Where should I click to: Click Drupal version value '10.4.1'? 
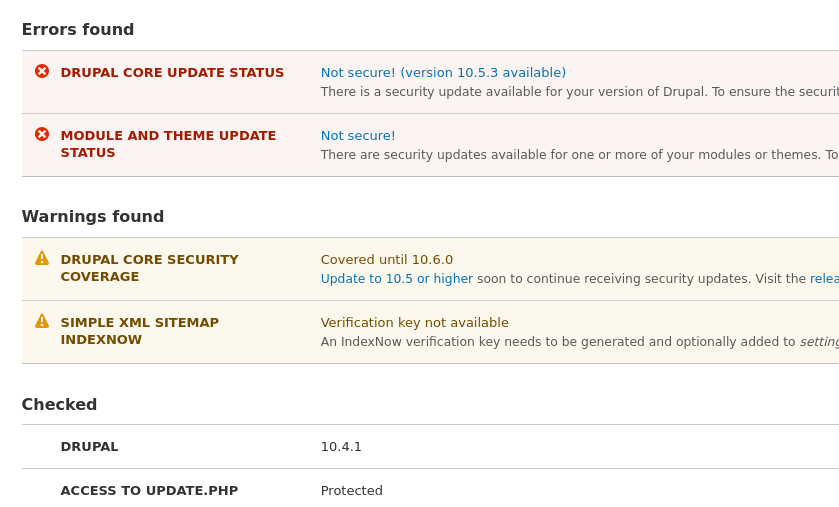[x=341, y=447]
